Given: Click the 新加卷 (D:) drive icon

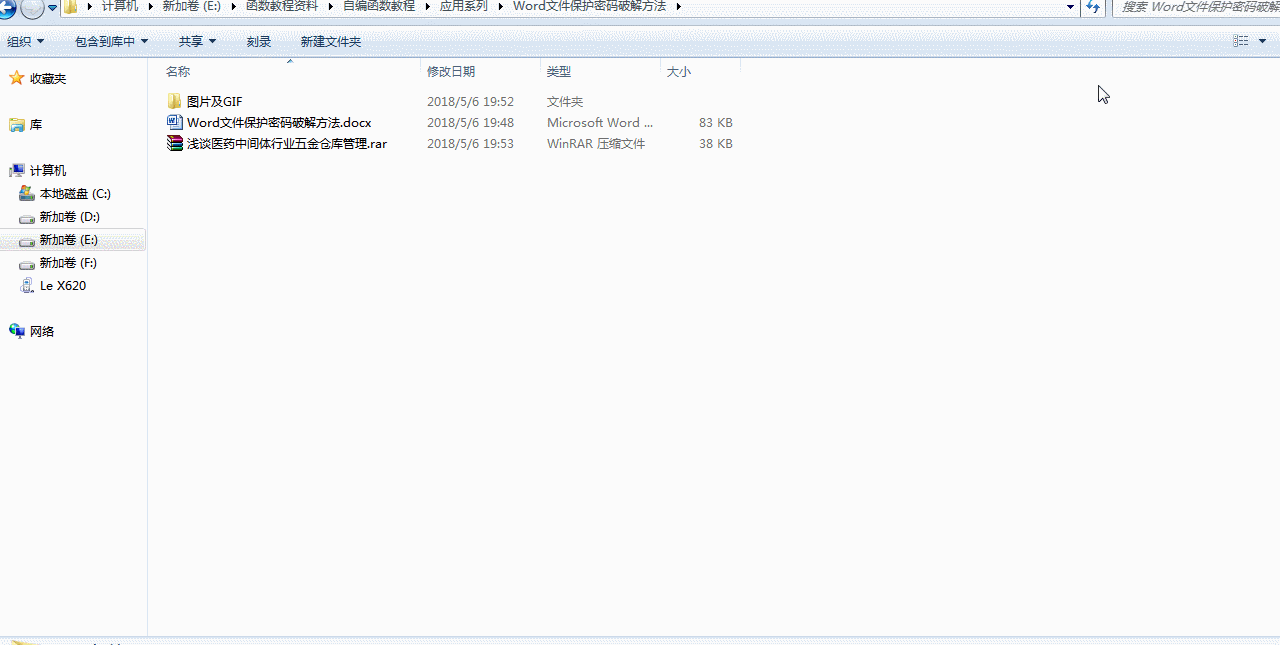Looking at the screenshot, I should point(27,217).
